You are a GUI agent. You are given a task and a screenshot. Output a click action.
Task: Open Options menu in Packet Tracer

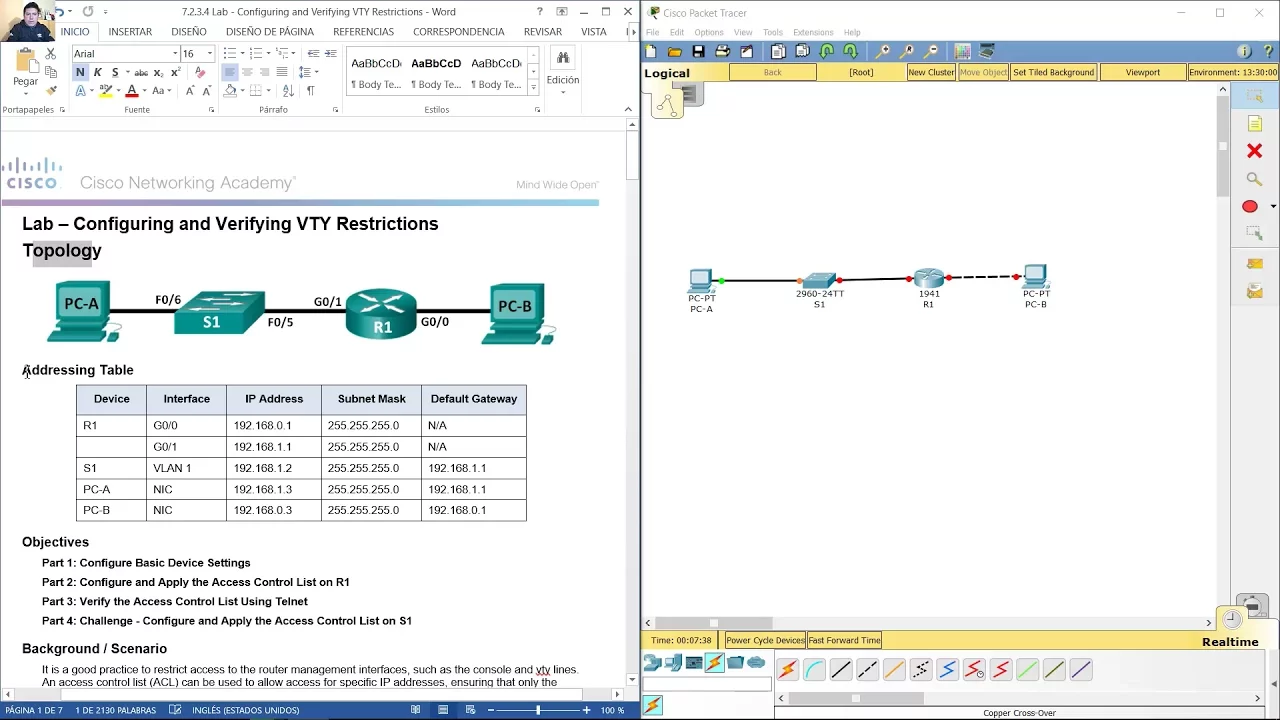[709, 32]
